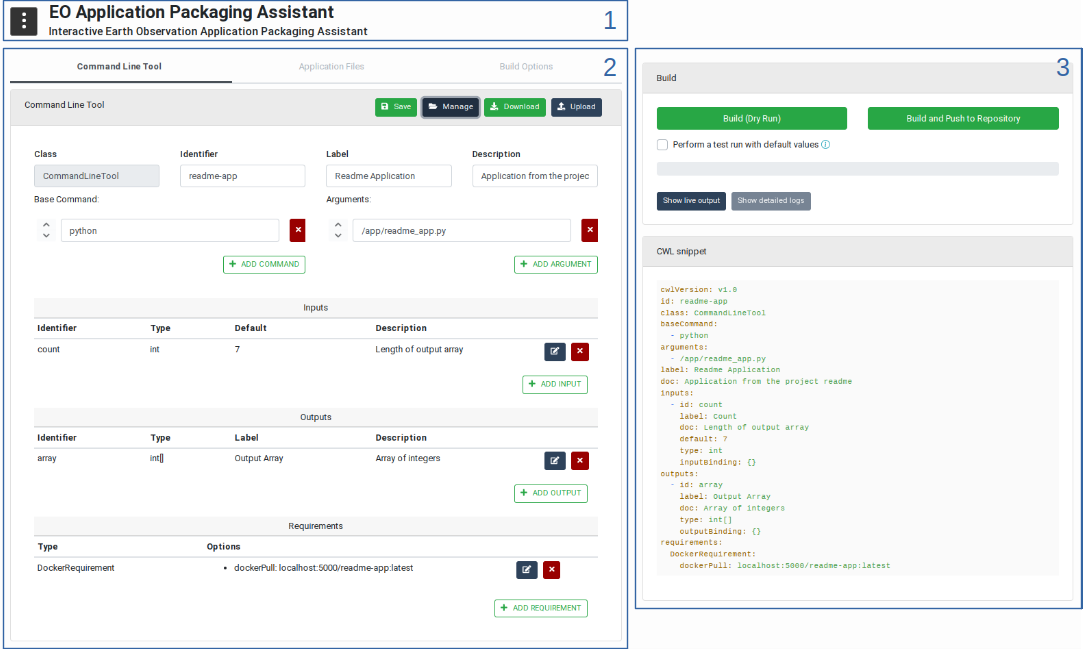Screen dimensions: 1085x649
Task: Click ADD REQUIREMENT button
Action: (x=540, y=608)
